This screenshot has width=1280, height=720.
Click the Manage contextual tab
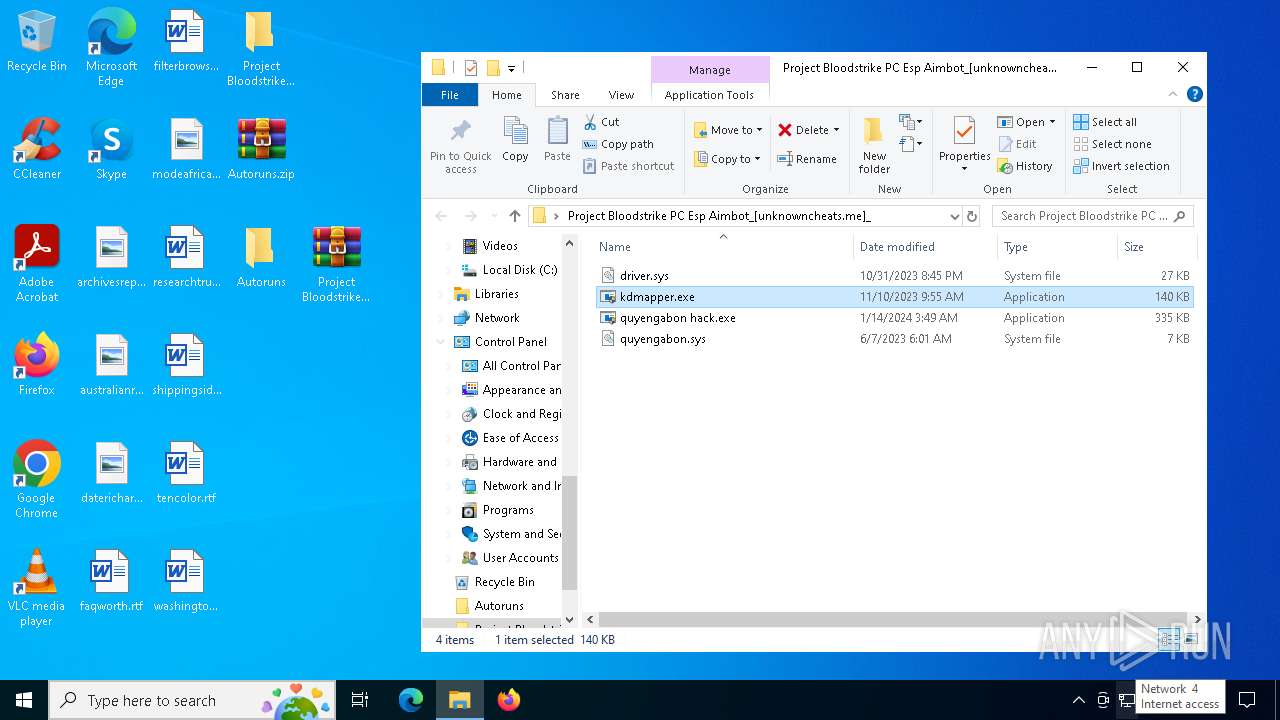click(709, 70)
